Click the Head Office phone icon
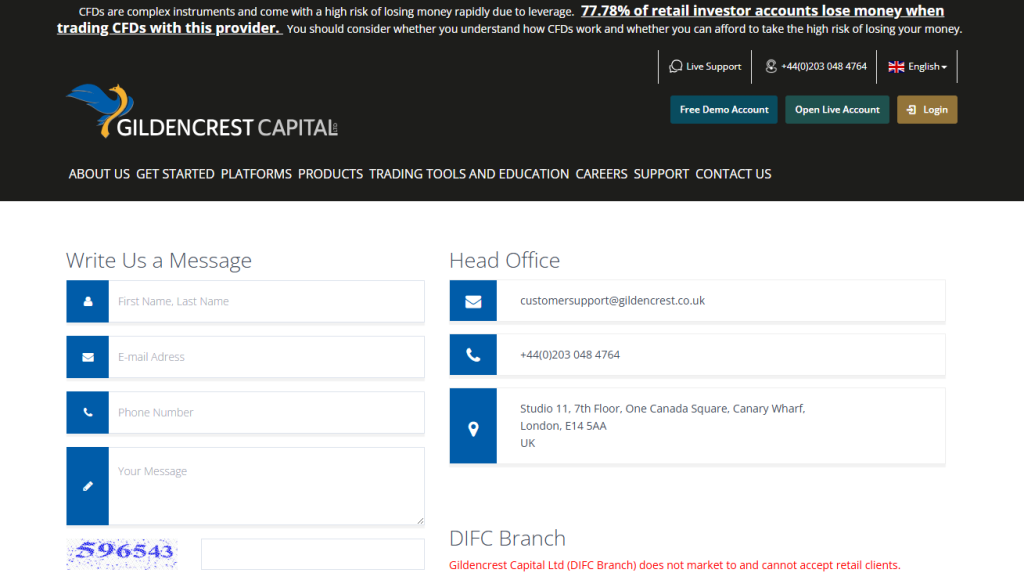Screen dimensions: 1024x573 (473, 355)
